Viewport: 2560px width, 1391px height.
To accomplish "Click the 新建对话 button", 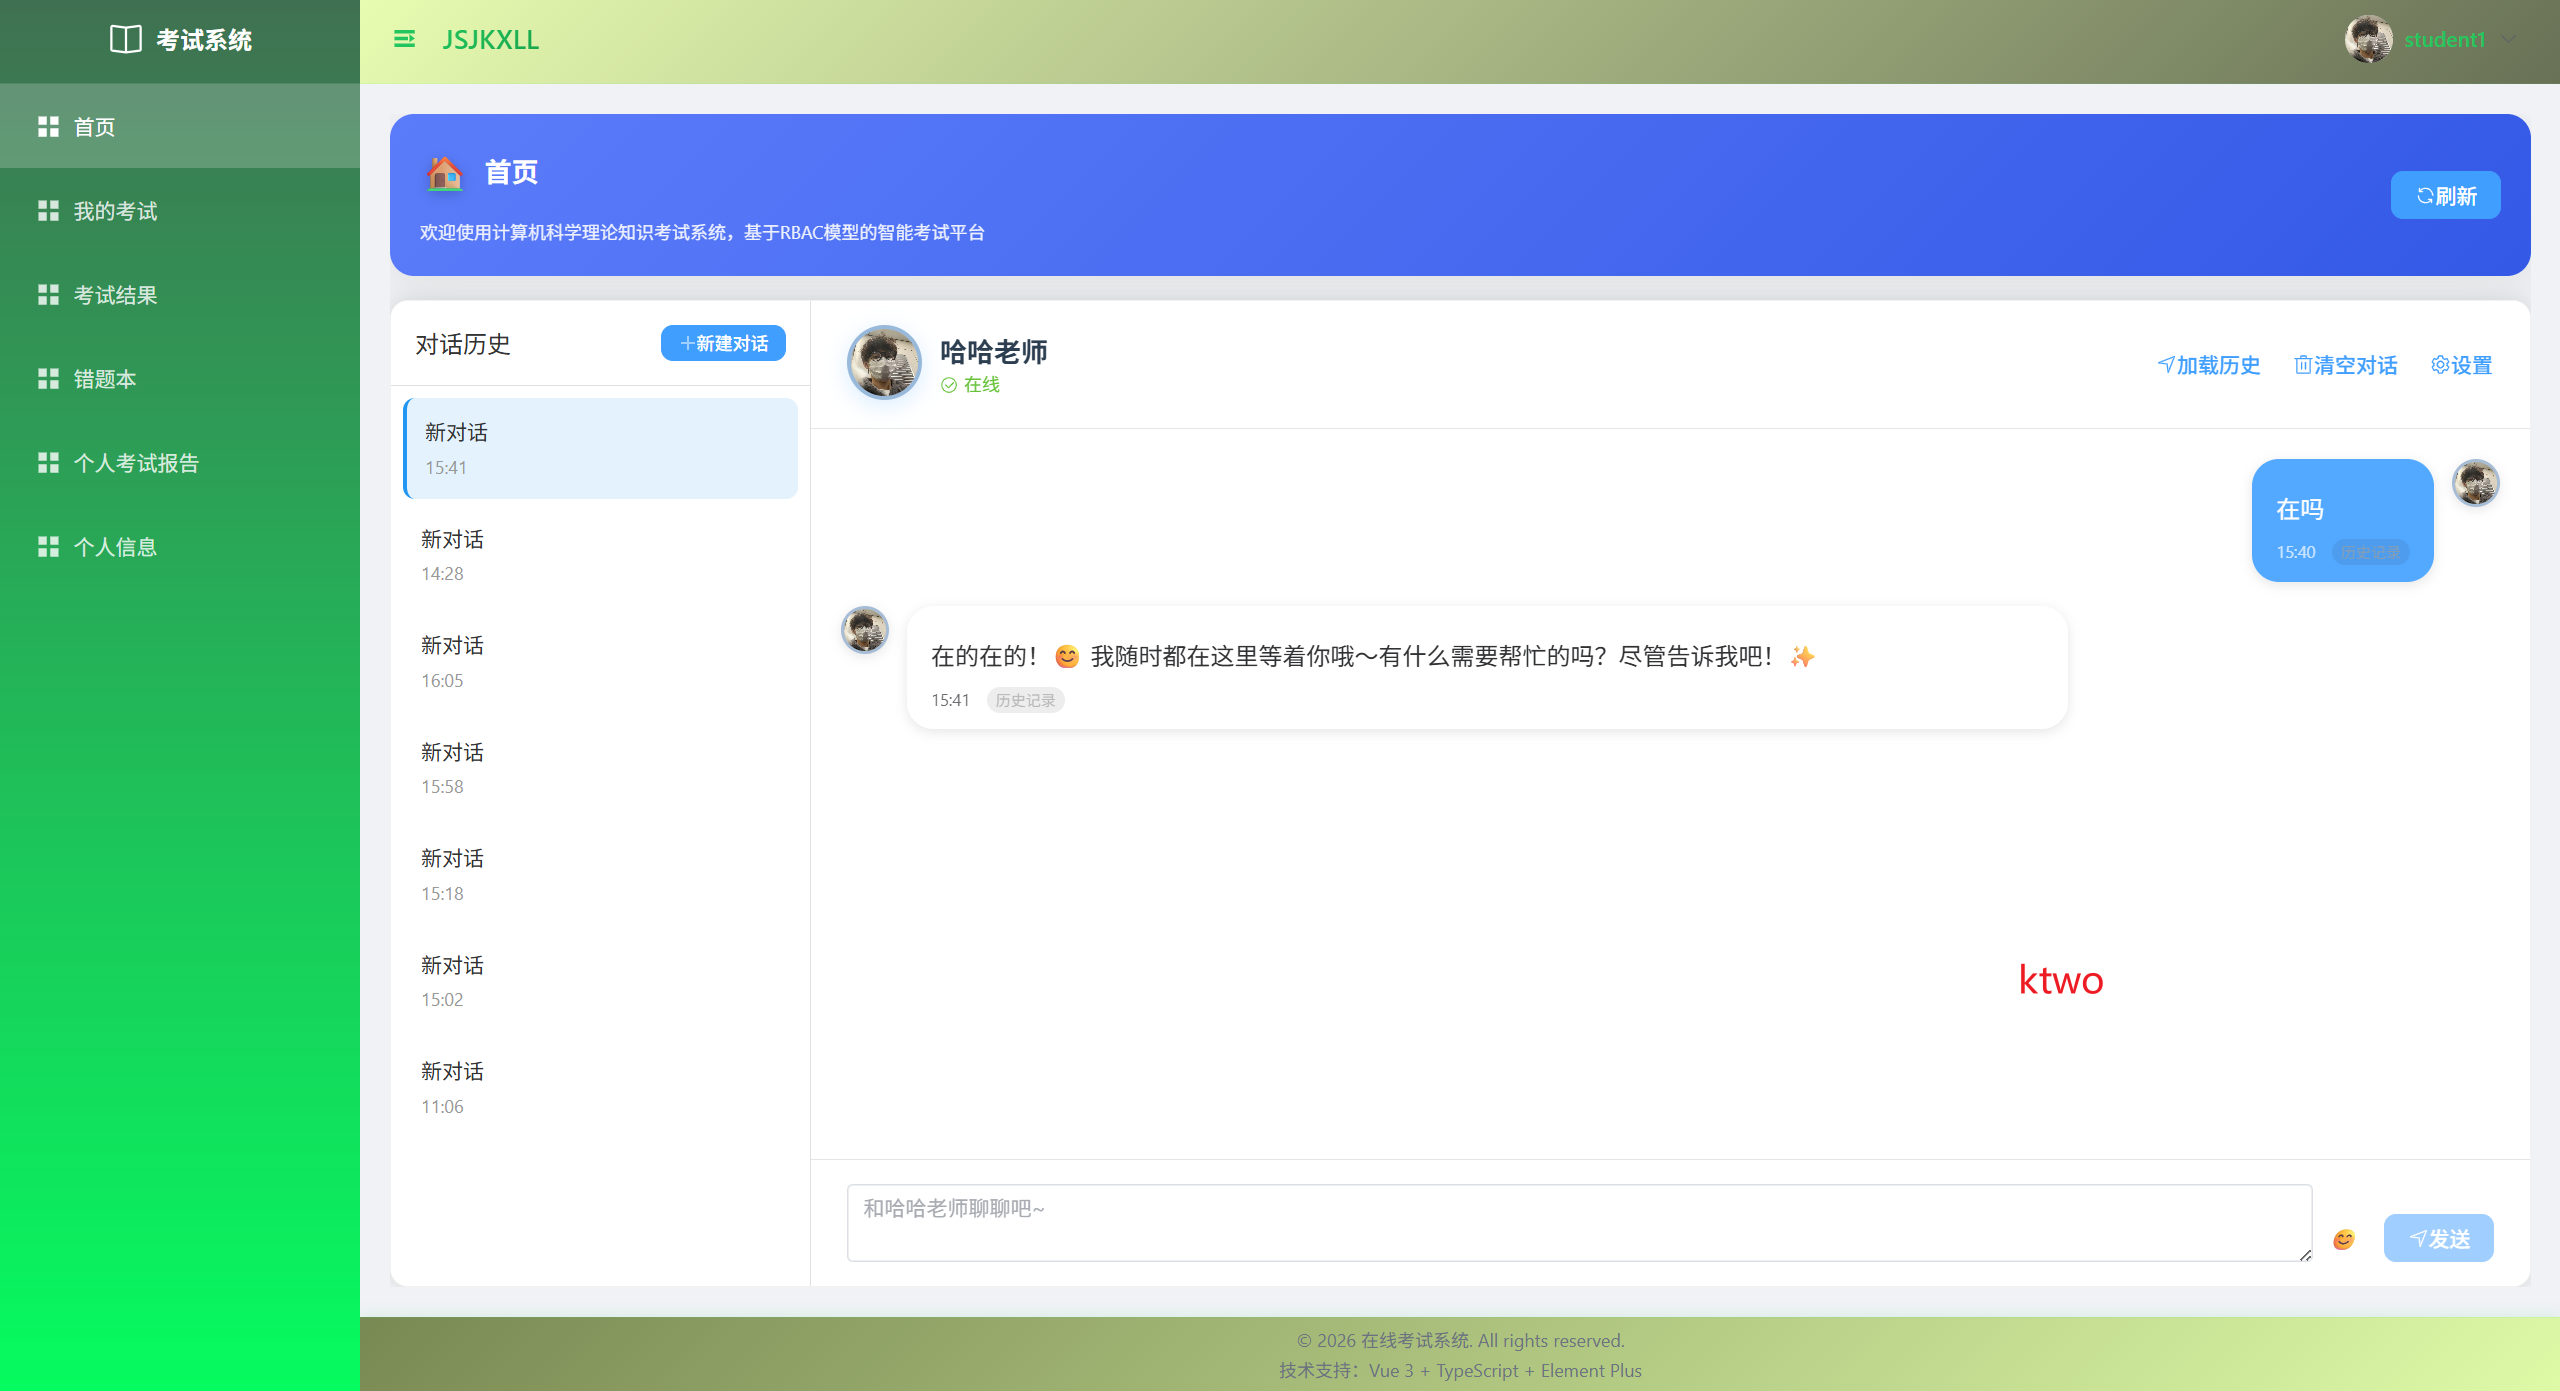I will (723, 343).
